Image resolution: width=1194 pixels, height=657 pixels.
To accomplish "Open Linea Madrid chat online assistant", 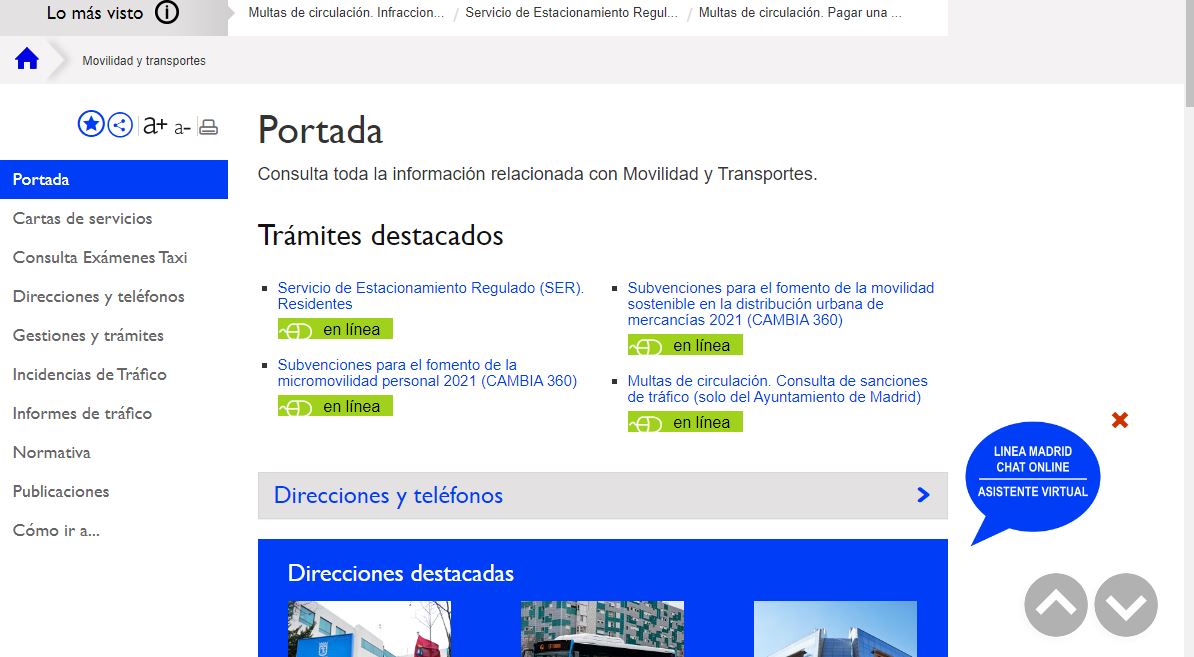I will coord(1032,473).
